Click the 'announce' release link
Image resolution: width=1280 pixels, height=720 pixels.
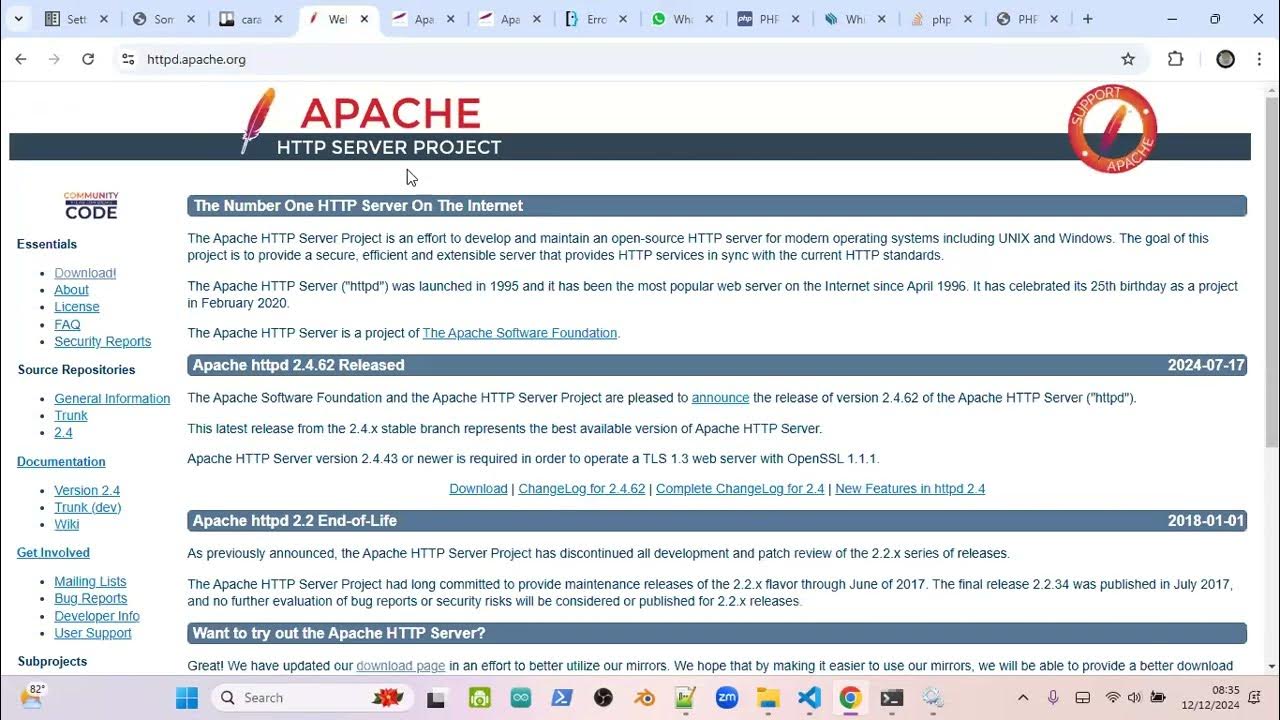pos(720,397)
